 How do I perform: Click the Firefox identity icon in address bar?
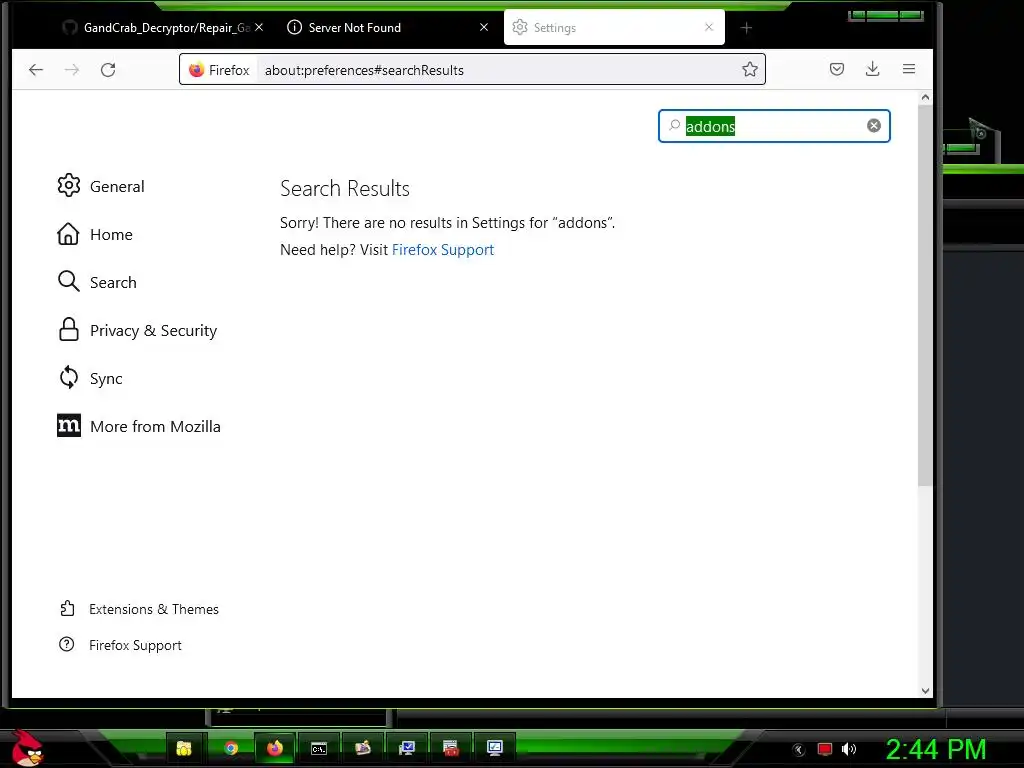coord(219,70)
